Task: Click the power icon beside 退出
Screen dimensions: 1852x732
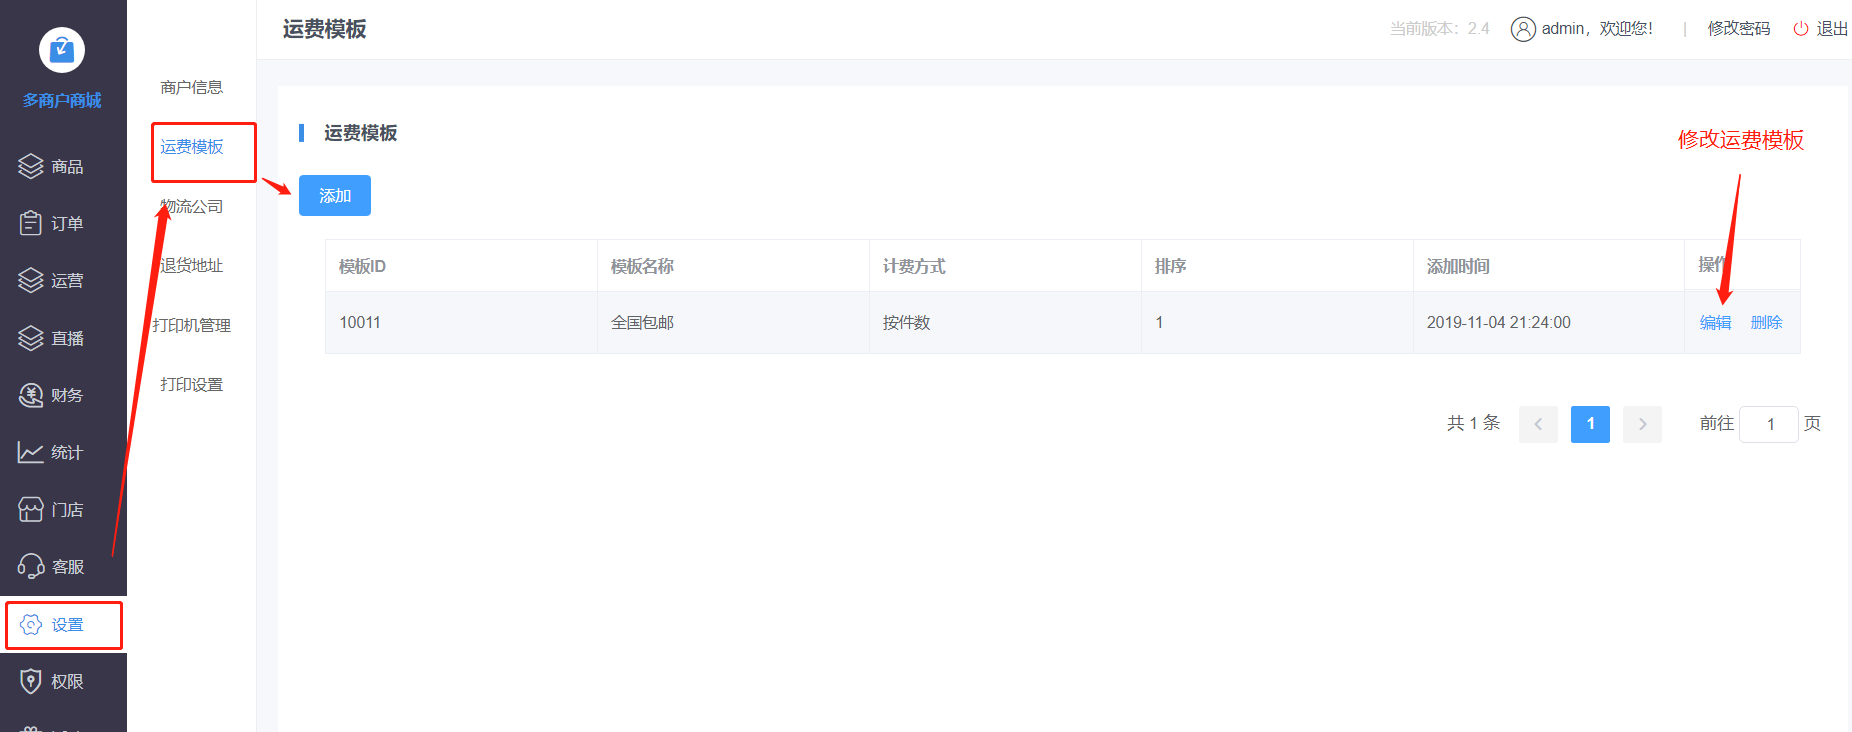Action: [x=1800, y=29]
